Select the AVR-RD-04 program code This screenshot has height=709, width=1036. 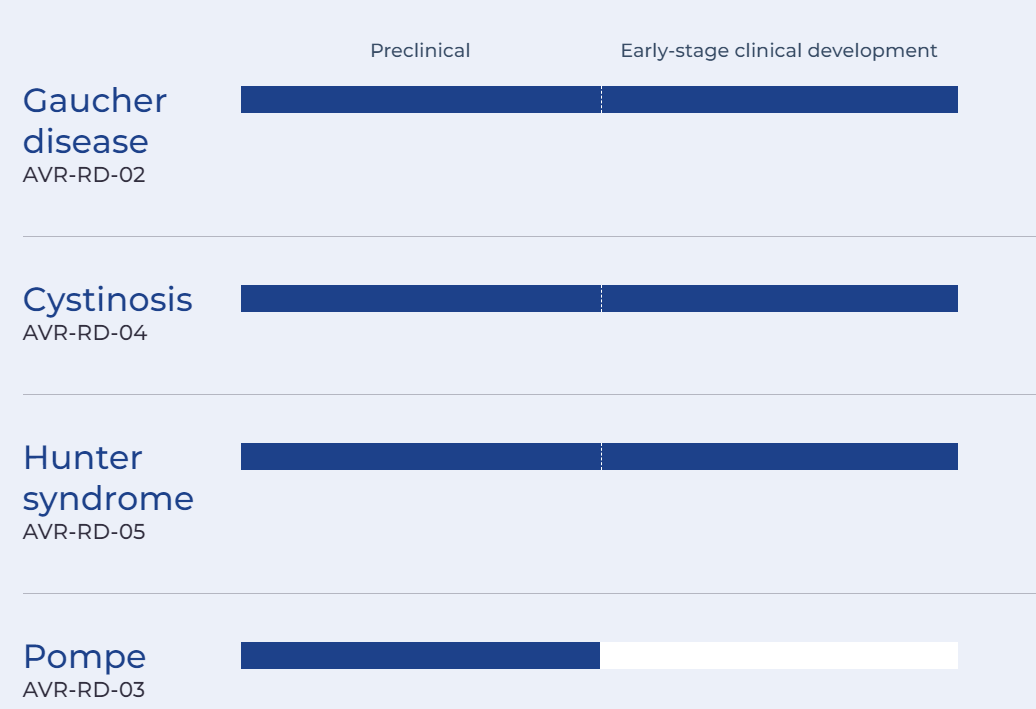pyautogui.click(x=85, y=333)
